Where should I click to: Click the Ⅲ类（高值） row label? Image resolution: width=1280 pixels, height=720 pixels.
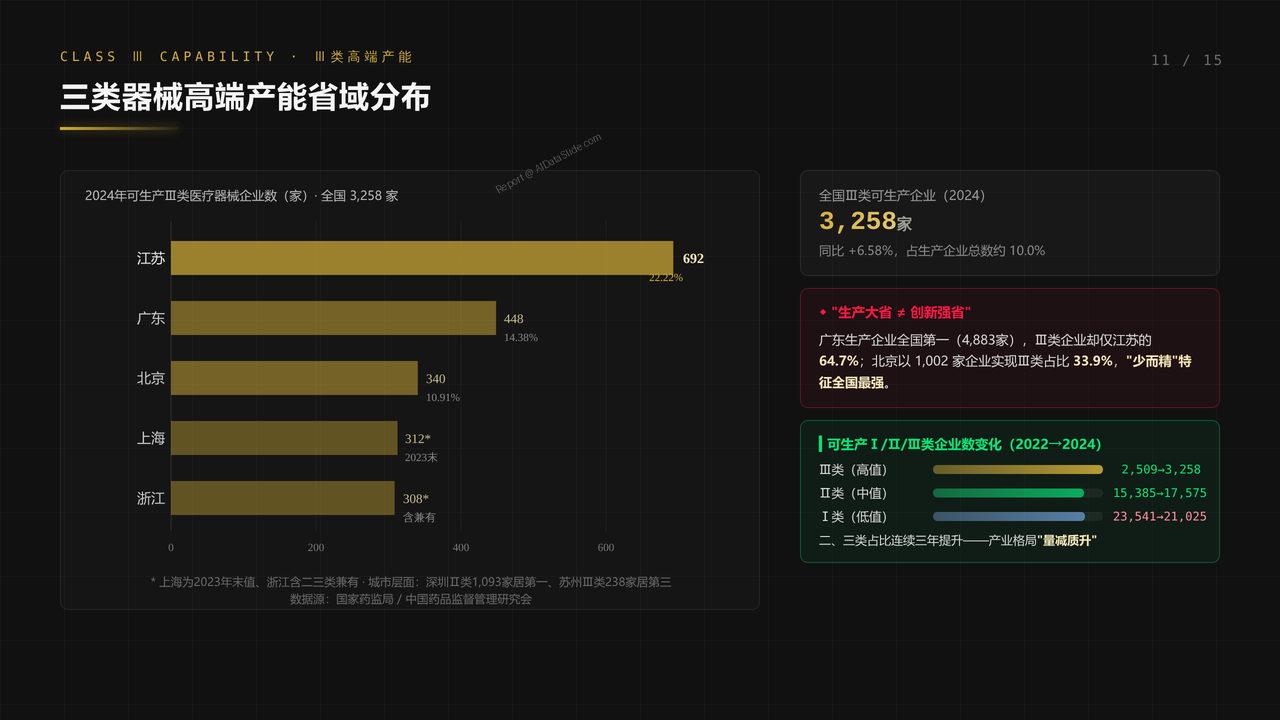pyautogui.click(x=853, y=469)
